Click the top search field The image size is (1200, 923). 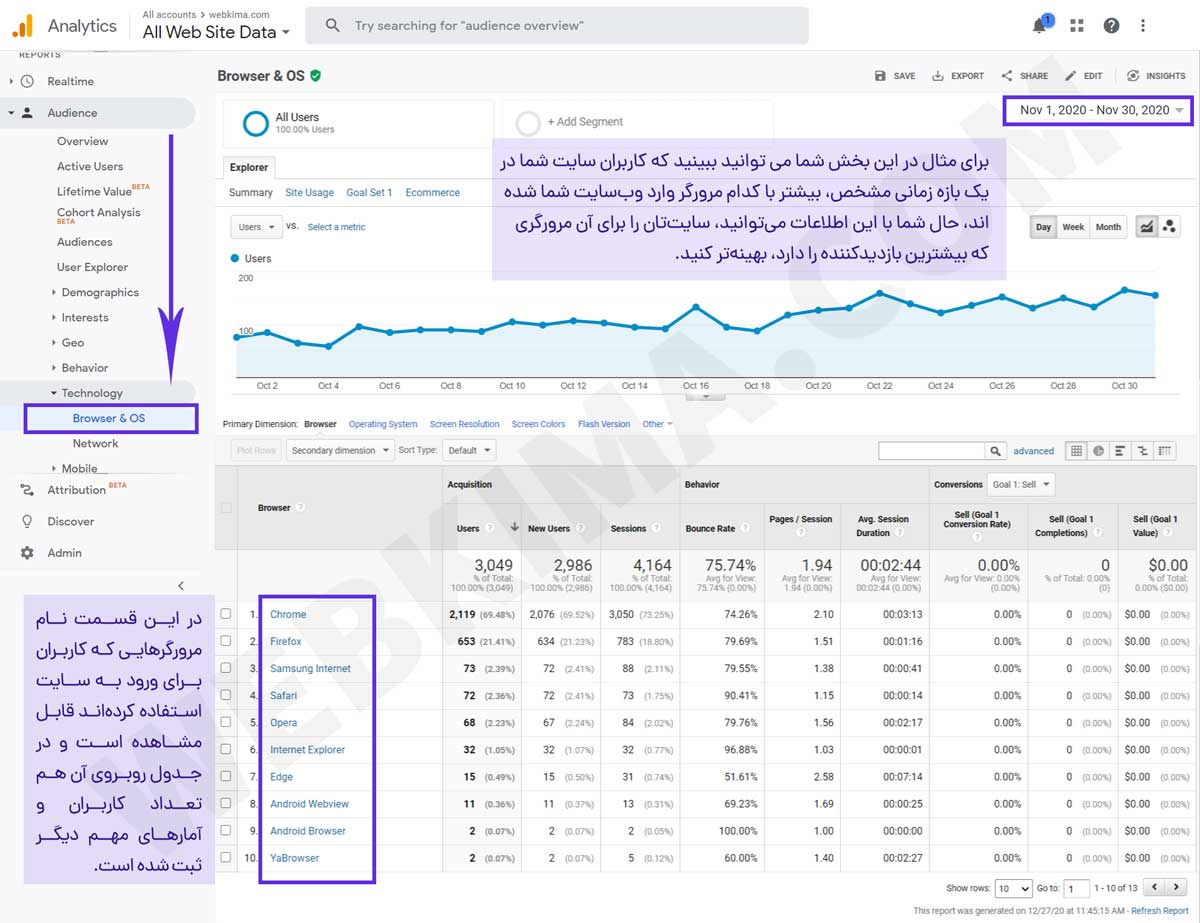[x=557, y=25]
